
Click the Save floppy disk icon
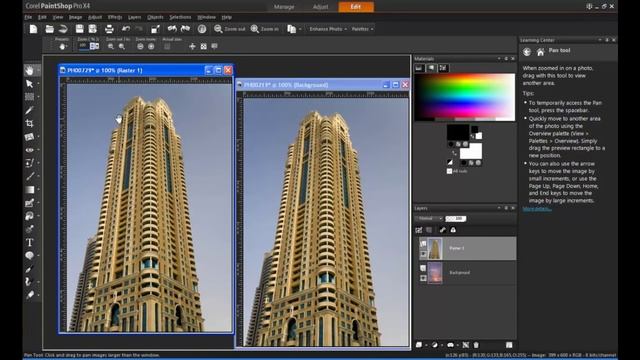[x=79, y=29]
